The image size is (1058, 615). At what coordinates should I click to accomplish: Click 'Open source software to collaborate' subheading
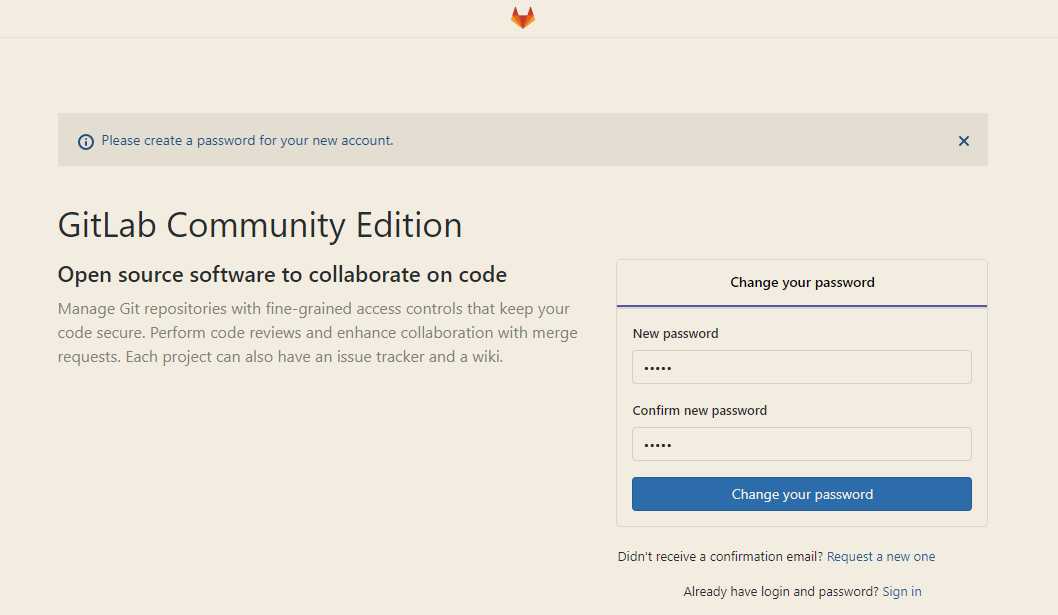282,275
